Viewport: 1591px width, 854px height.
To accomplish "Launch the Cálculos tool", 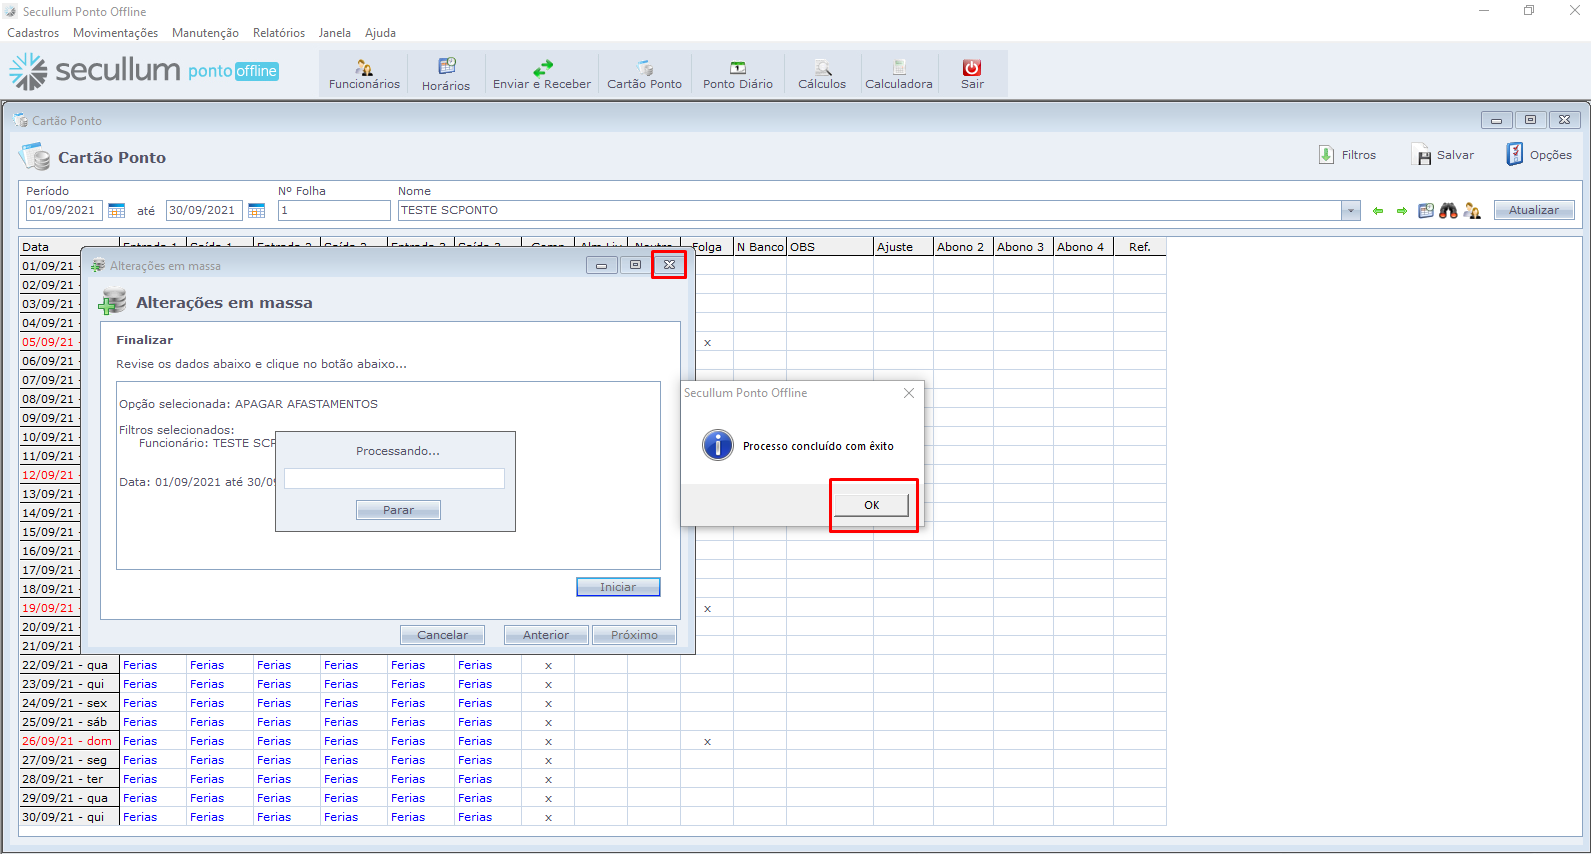I will tap(822, 69).
